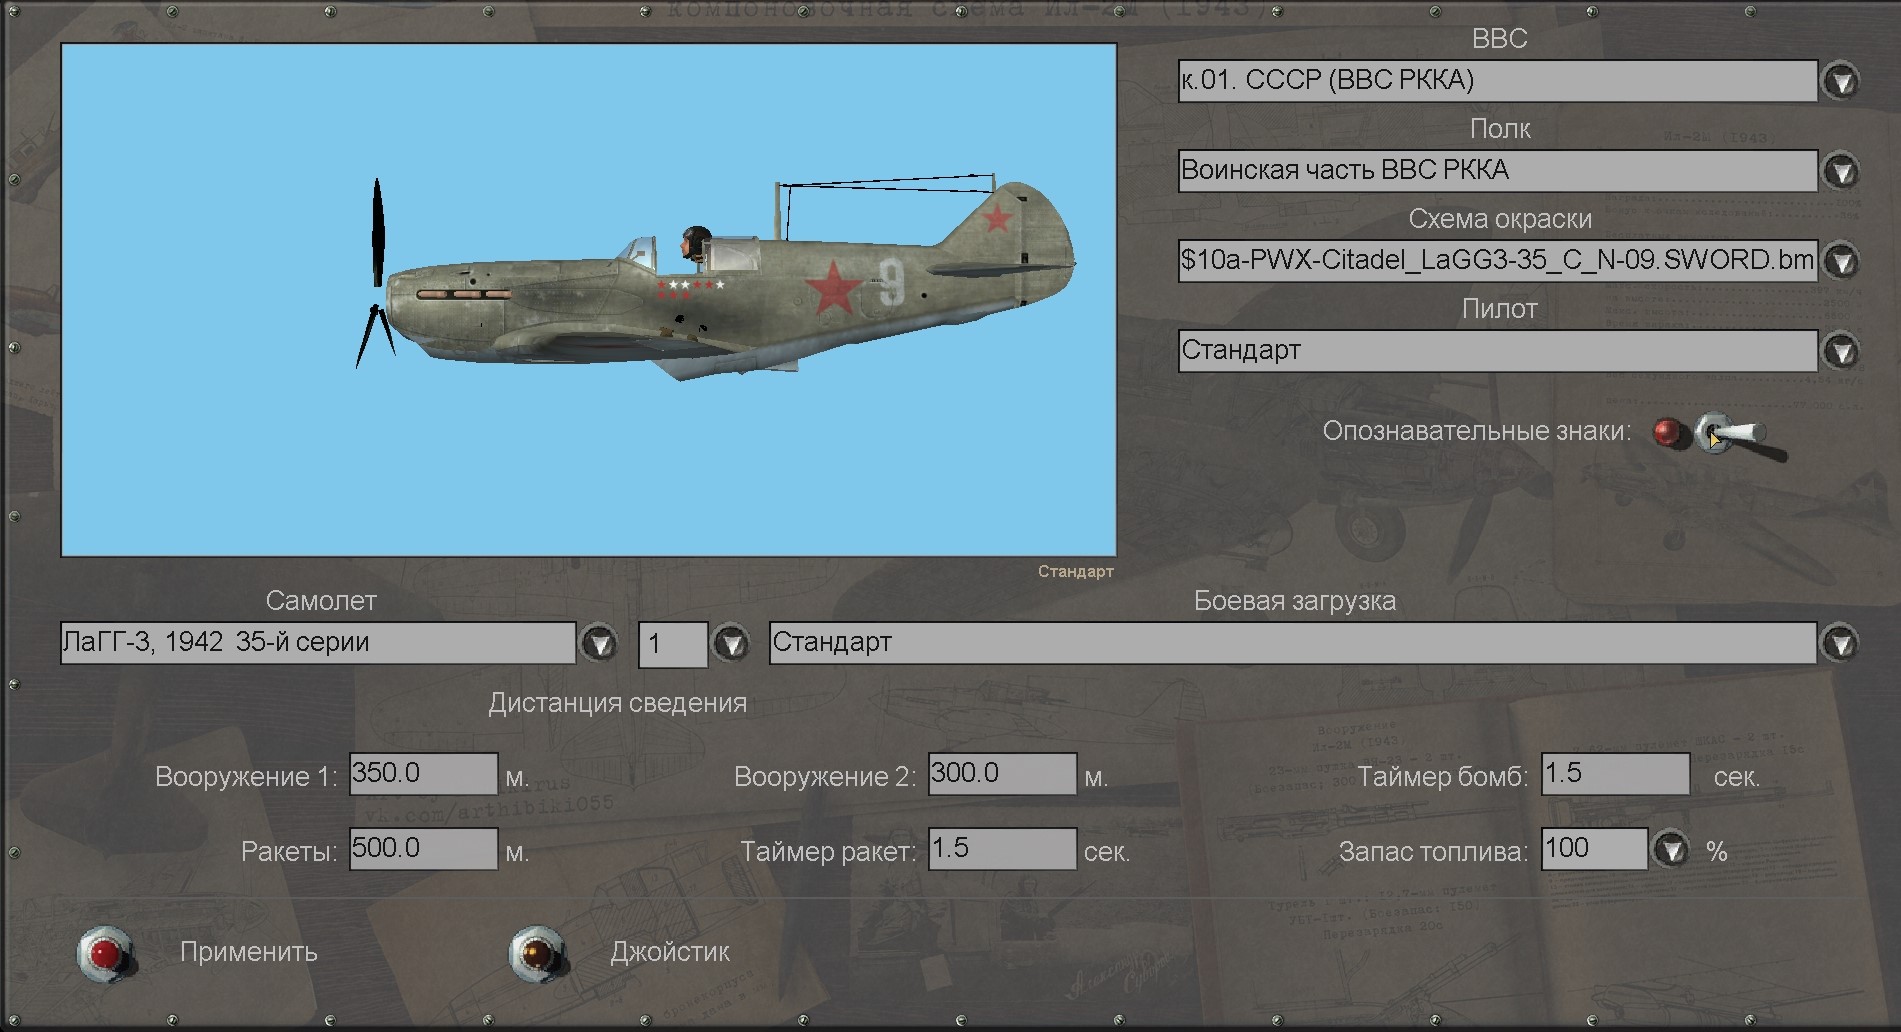The image size is (1901, 1032).
Task: Click the Запас топлива percentage field
Action: pos(1593,849)
